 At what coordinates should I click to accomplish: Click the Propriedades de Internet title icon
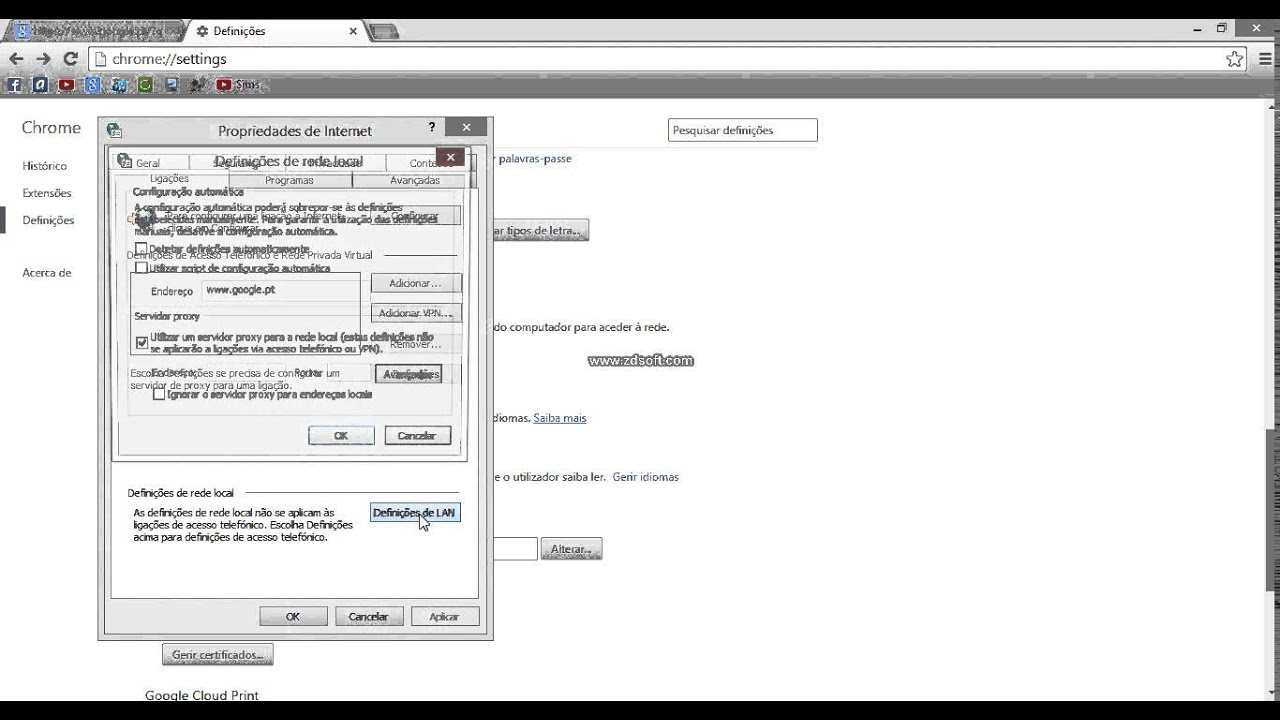tap(114, 130)
